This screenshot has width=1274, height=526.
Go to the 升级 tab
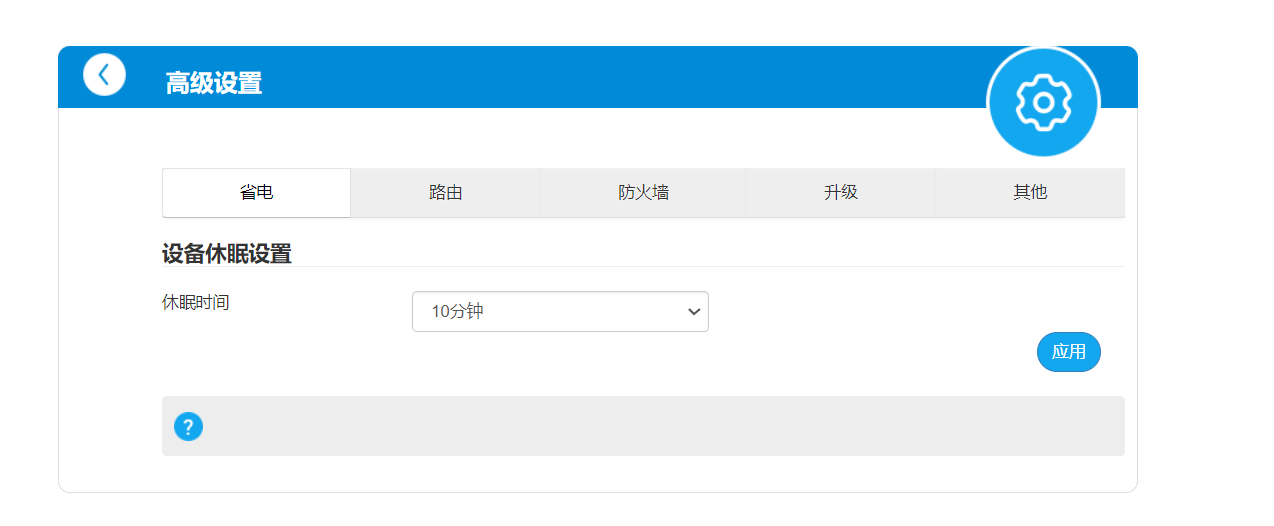[x=840, y=193]
